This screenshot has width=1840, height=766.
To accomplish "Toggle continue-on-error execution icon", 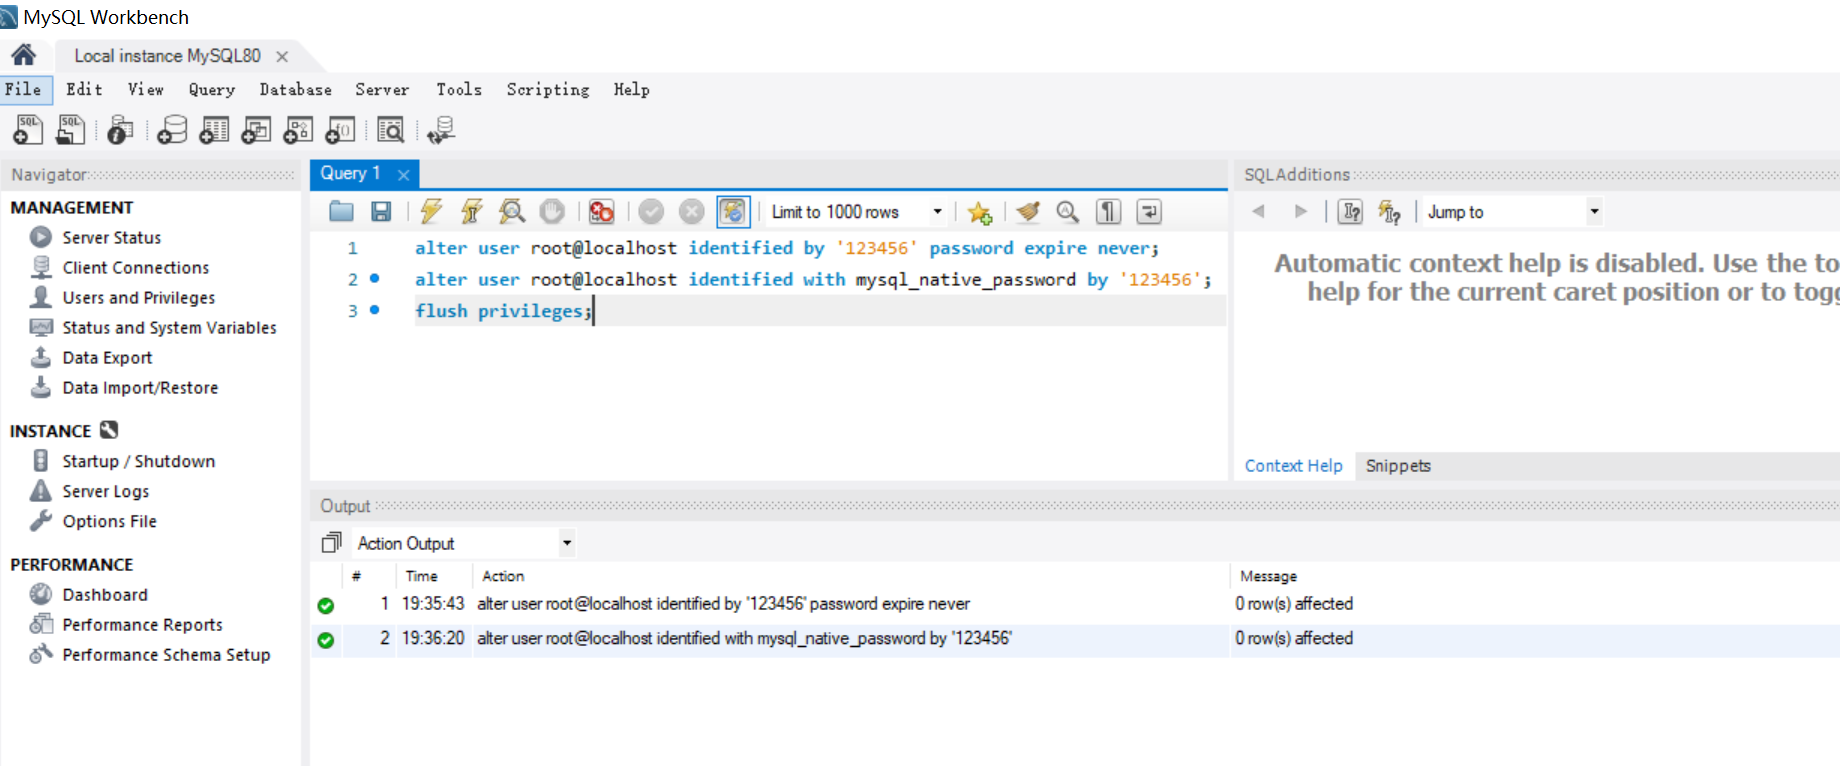I will coord(601,211).
